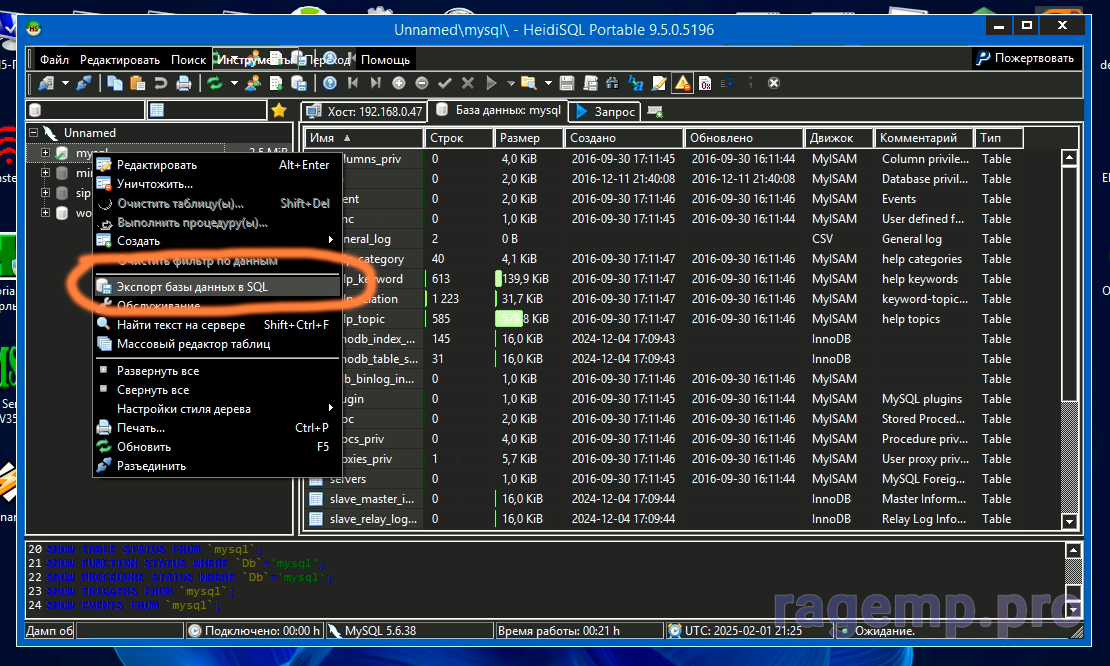Open the session manager toolbar icon
The width and height of the screenshot is (1110, 666).
point(47,84)
